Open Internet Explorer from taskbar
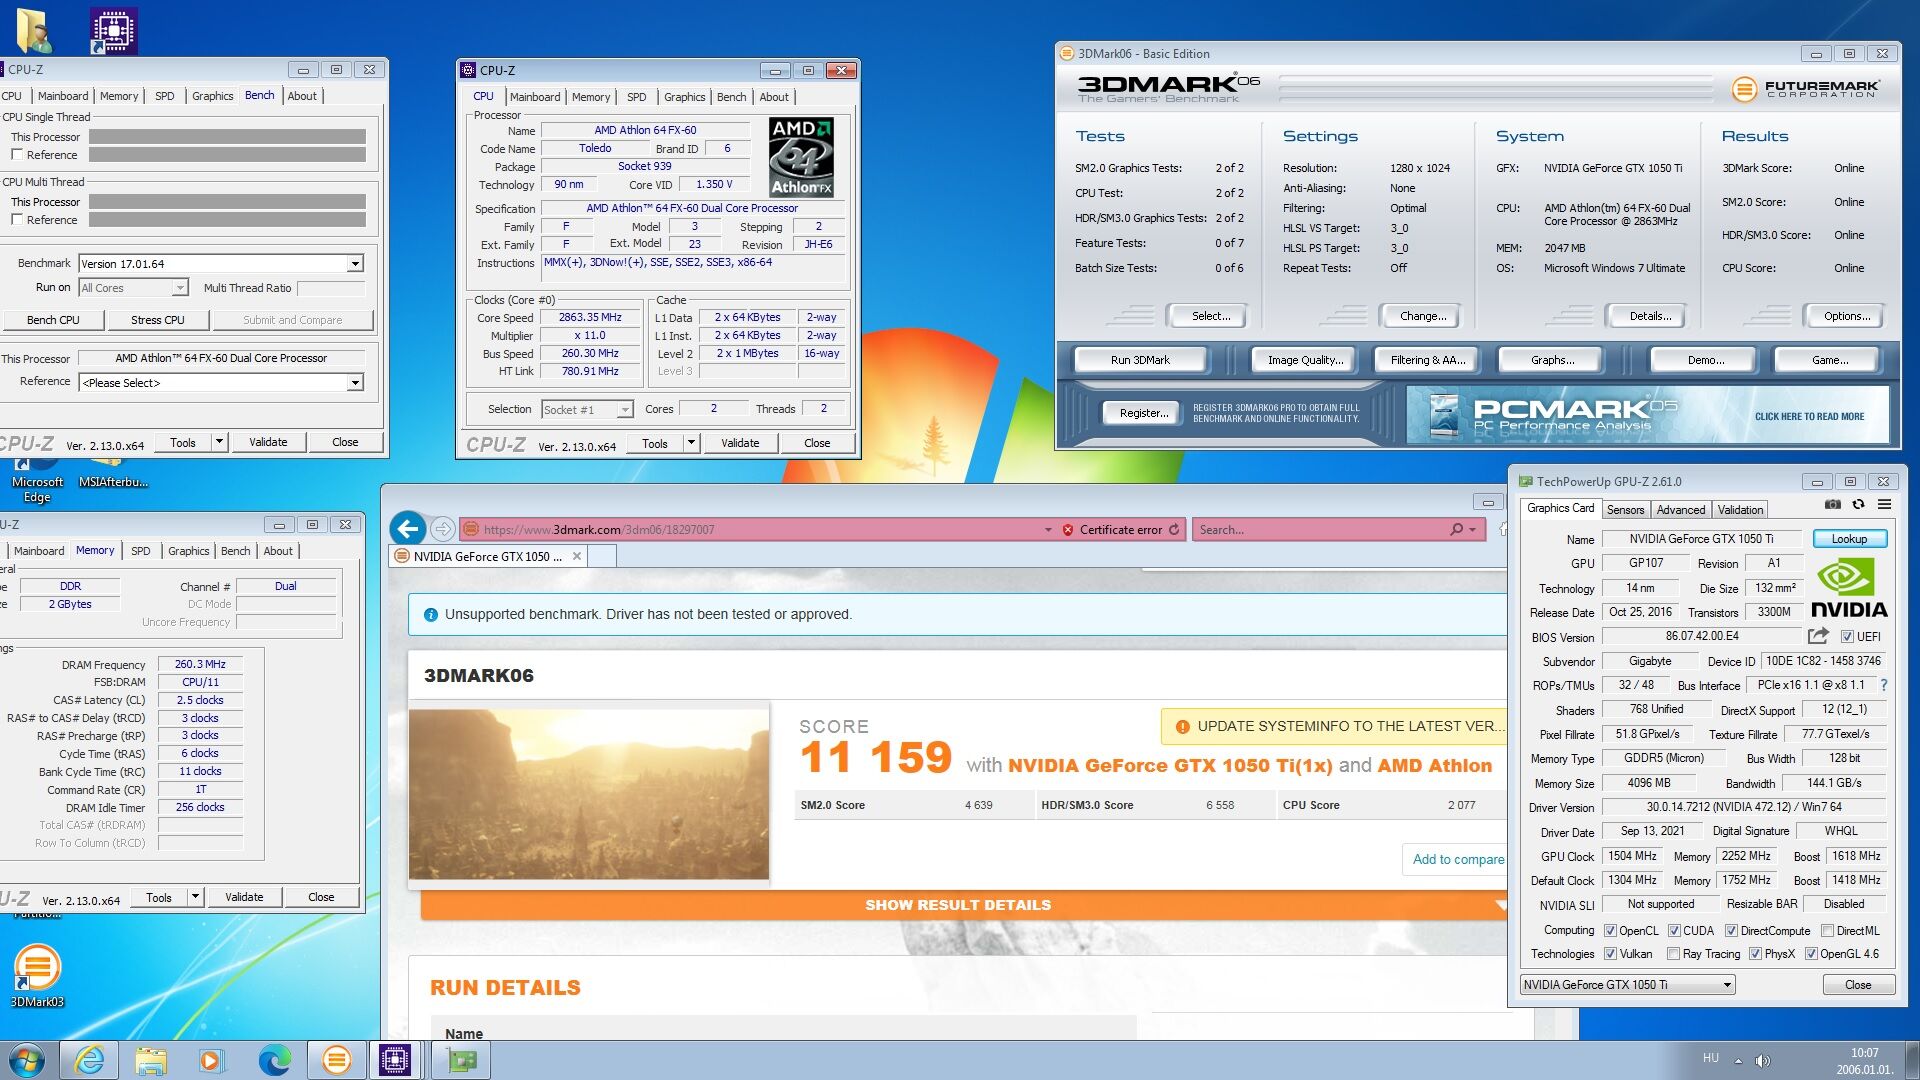 point(89,1060)
